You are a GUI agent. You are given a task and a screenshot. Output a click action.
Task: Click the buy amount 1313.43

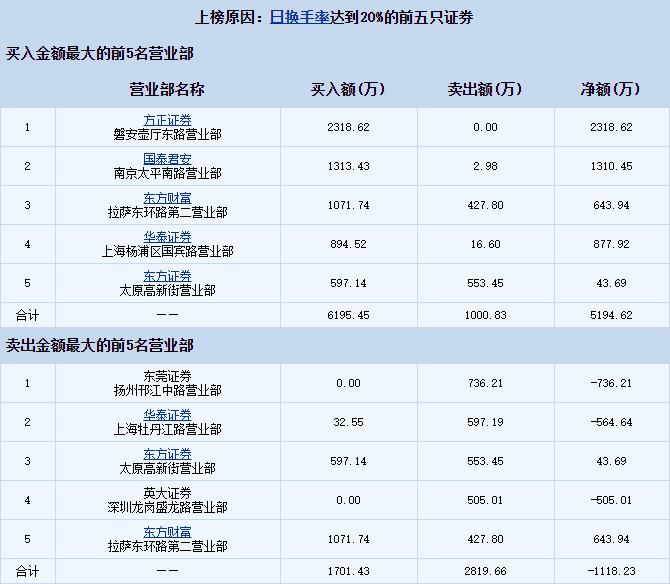[x=348, y=166]
